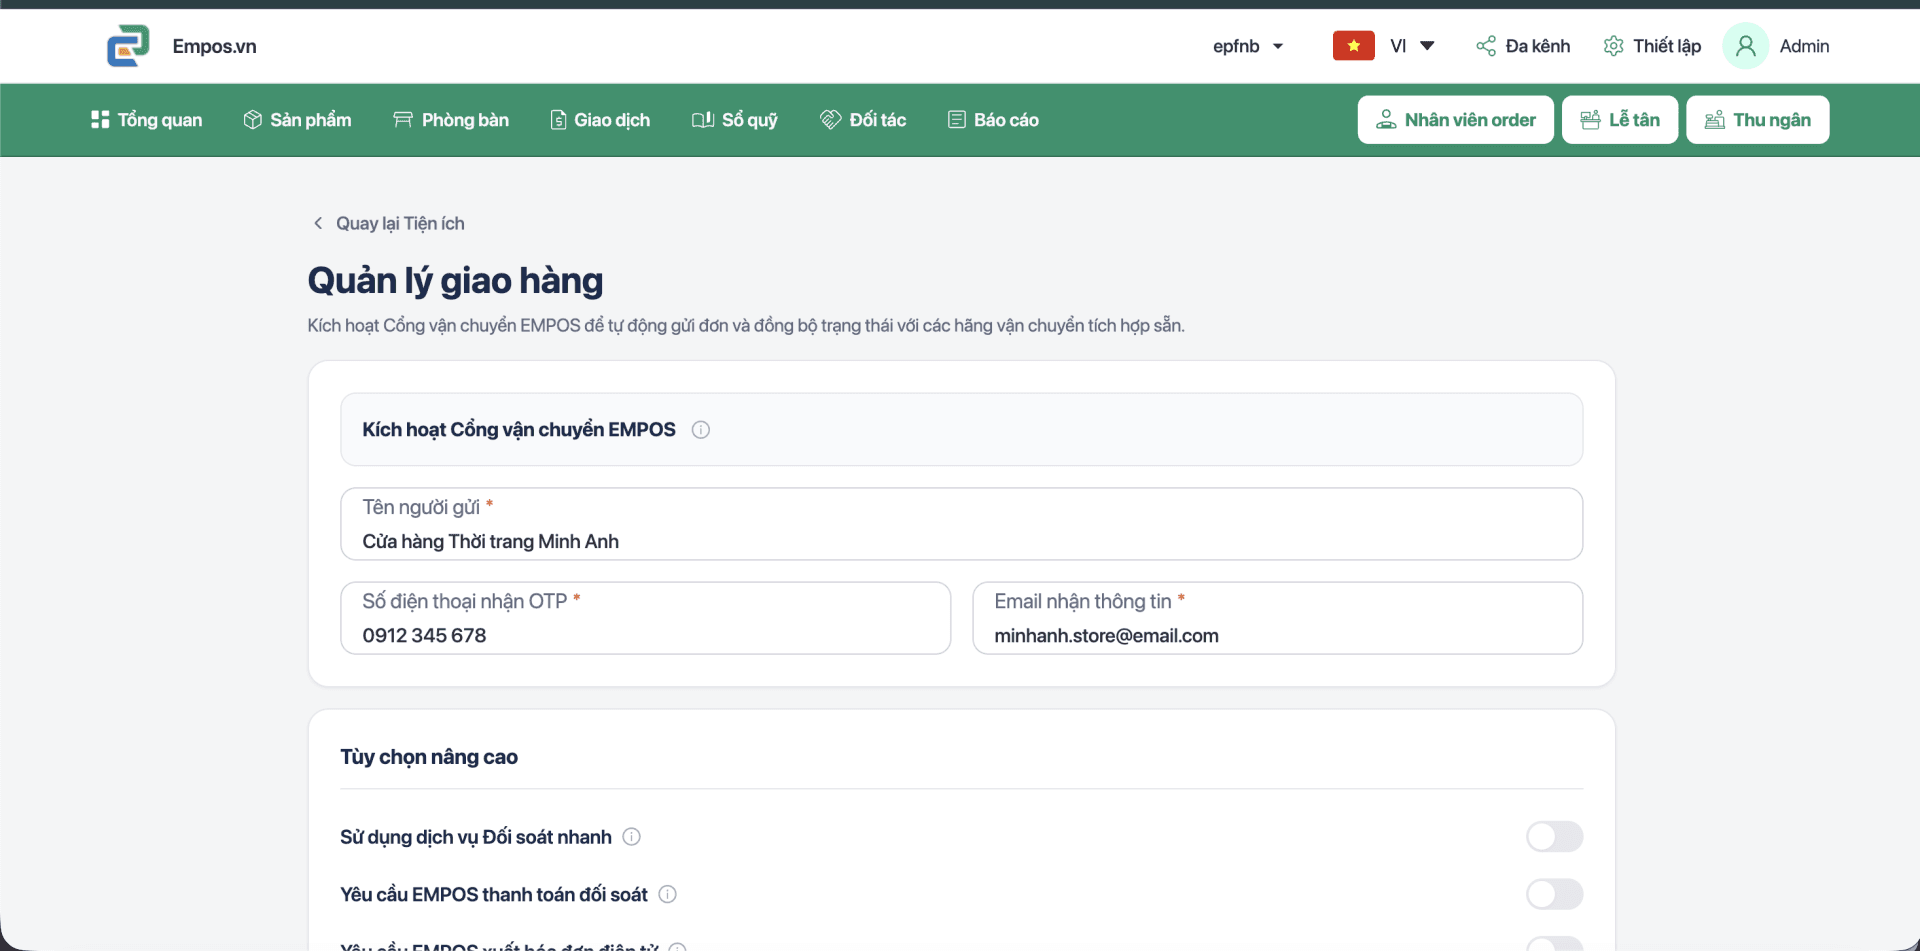Image resolution: width=1920 pixels, height=951 pixels.
Task: Click the Empos.vn logo icon
Action: click(x=128, y=46)
